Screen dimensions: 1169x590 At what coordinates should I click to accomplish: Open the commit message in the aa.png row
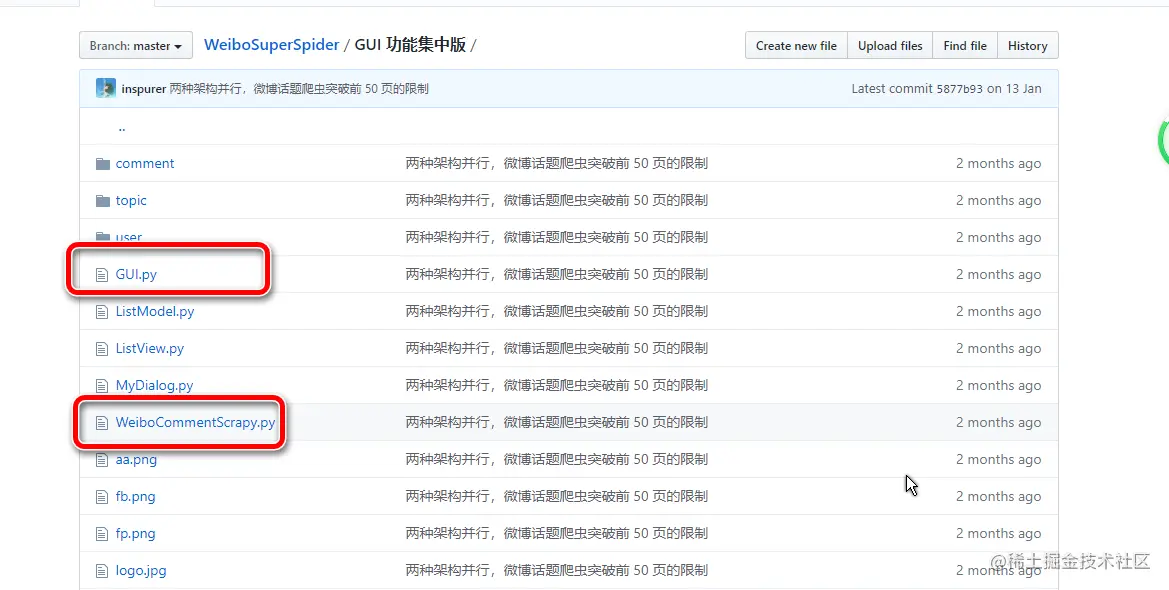pos(557,459)
